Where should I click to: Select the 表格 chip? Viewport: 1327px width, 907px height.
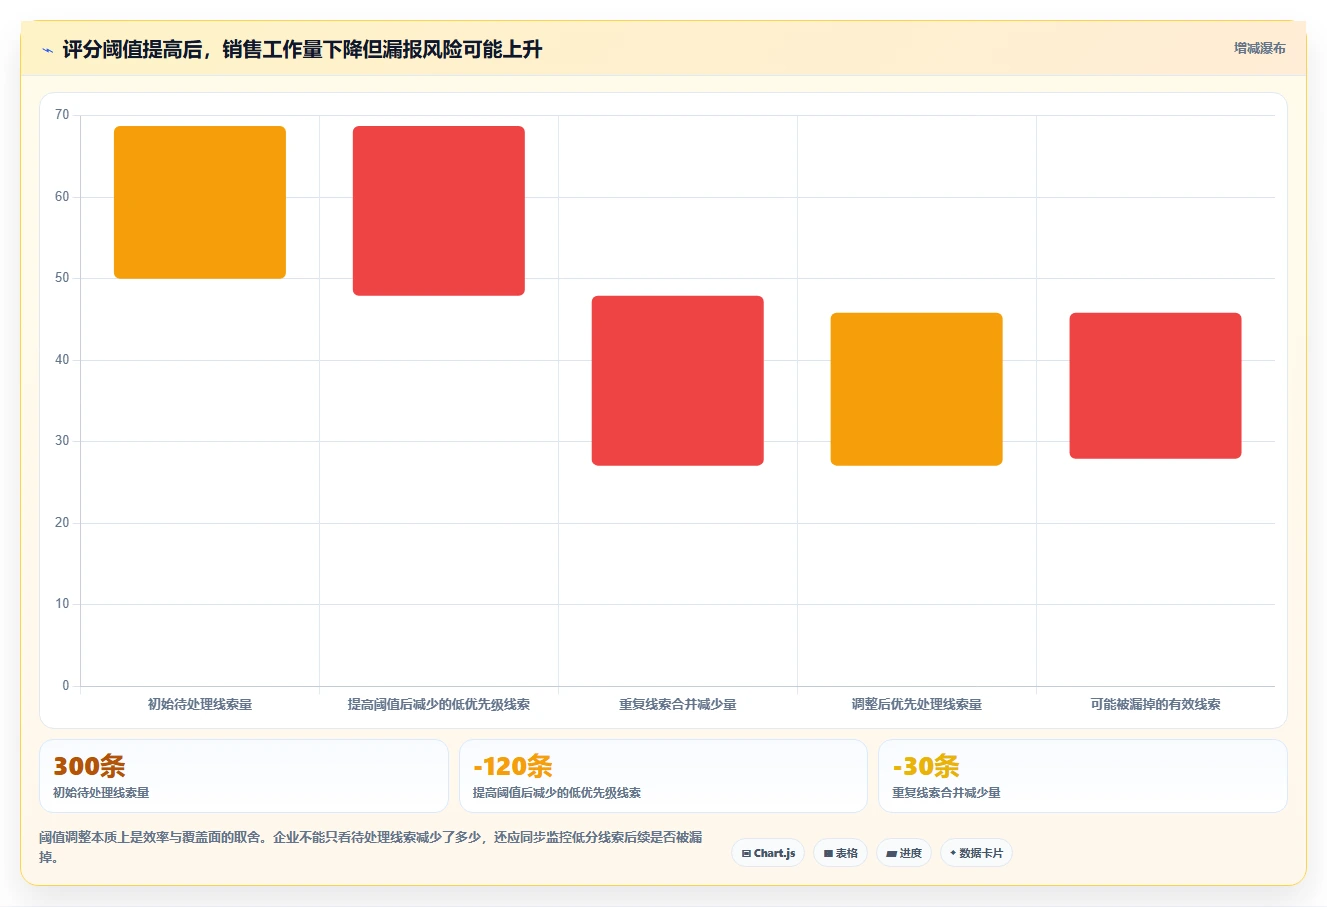[840, 853]
